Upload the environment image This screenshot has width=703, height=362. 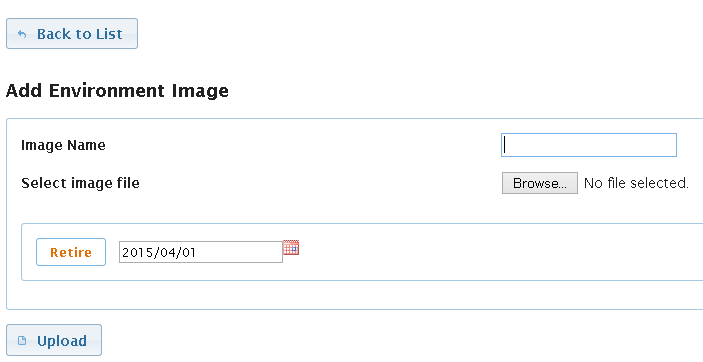[x=54, y=340]
